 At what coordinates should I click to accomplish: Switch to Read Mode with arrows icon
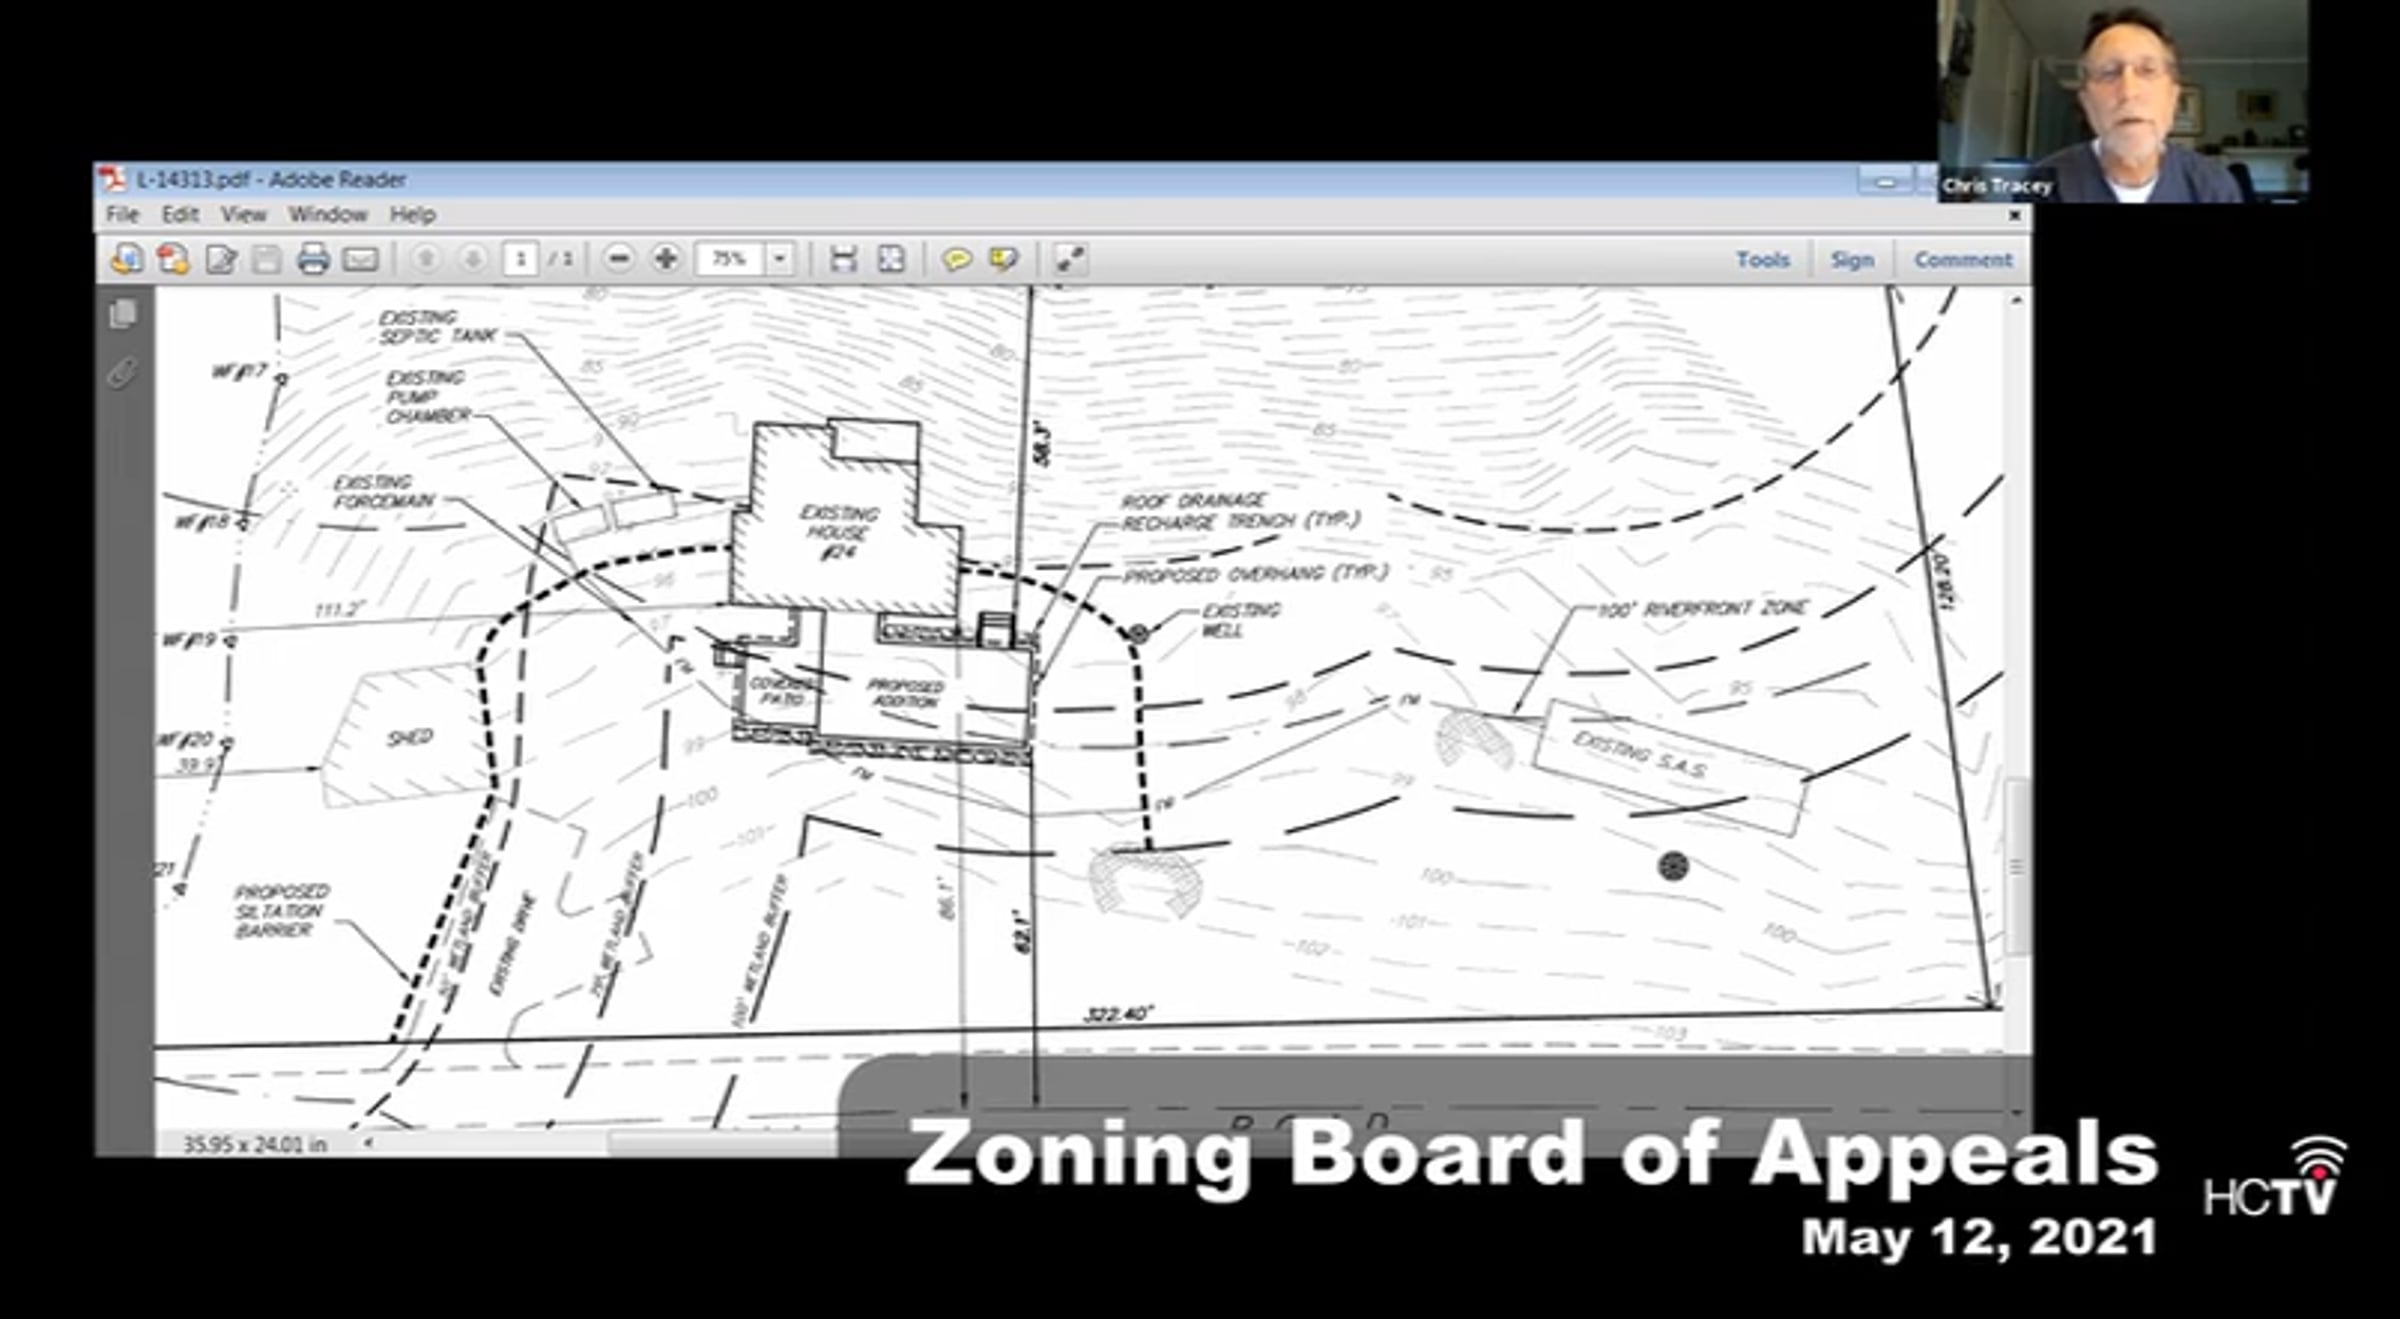(x=1069, y=259)
